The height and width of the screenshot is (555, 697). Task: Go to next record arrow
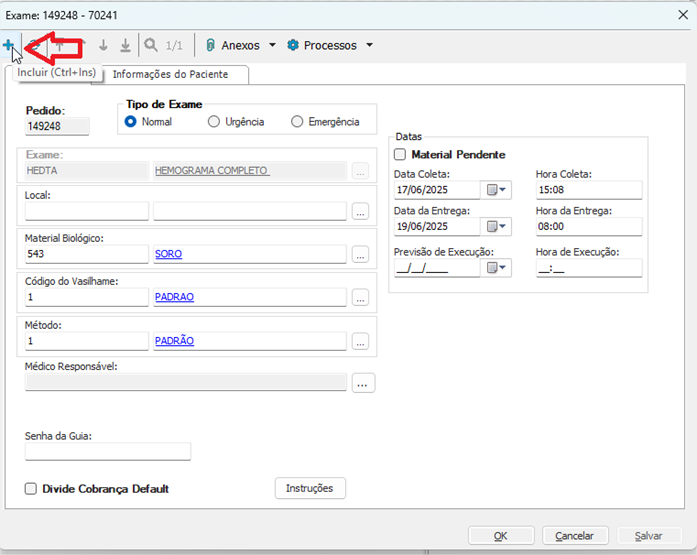[103, 45]
